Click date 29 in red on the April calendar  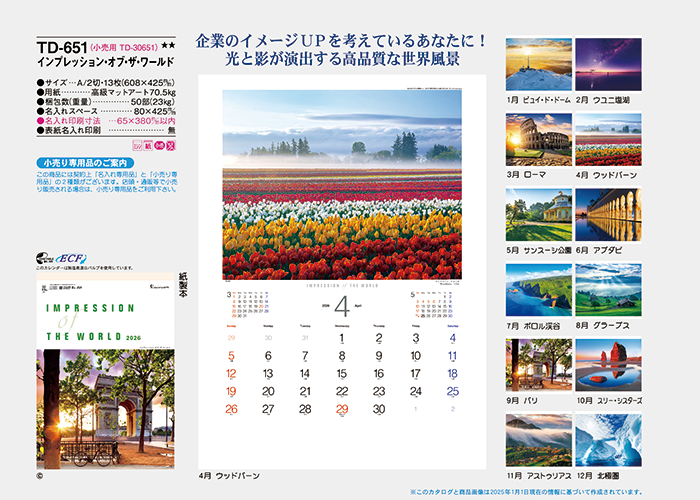(342, 409)
